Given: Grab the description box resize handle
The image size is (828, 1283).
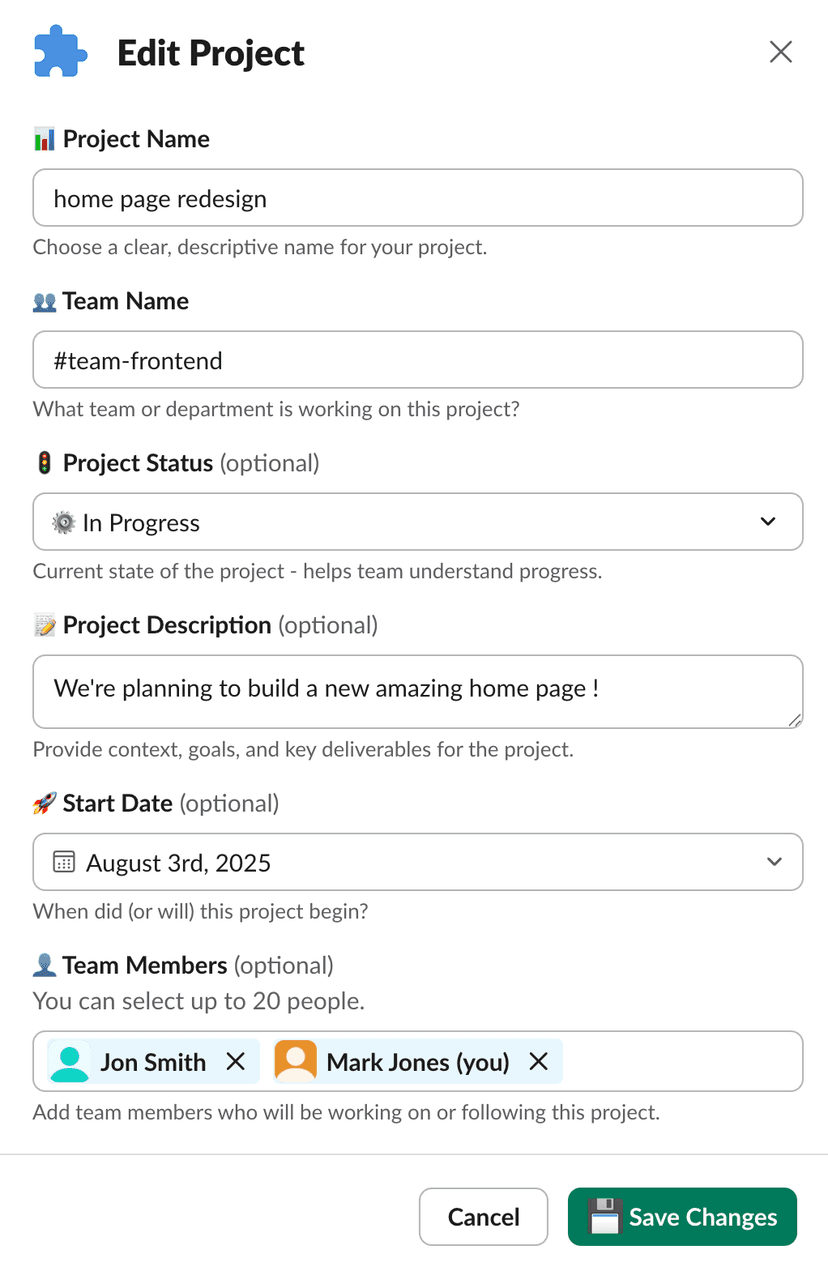Looking at the screenshot, I should click(x=795, y=720).
